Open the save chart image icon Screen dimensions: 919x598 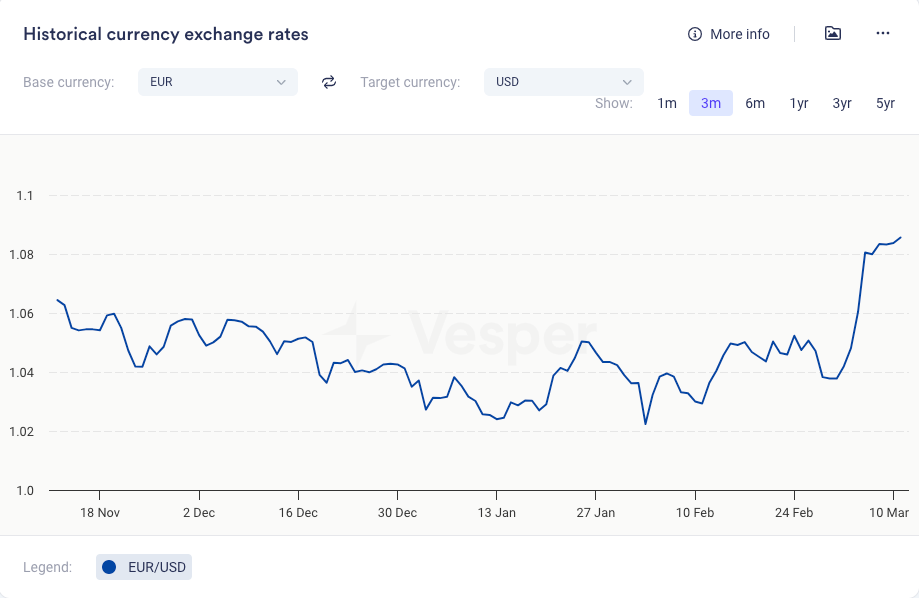(832, 34)
